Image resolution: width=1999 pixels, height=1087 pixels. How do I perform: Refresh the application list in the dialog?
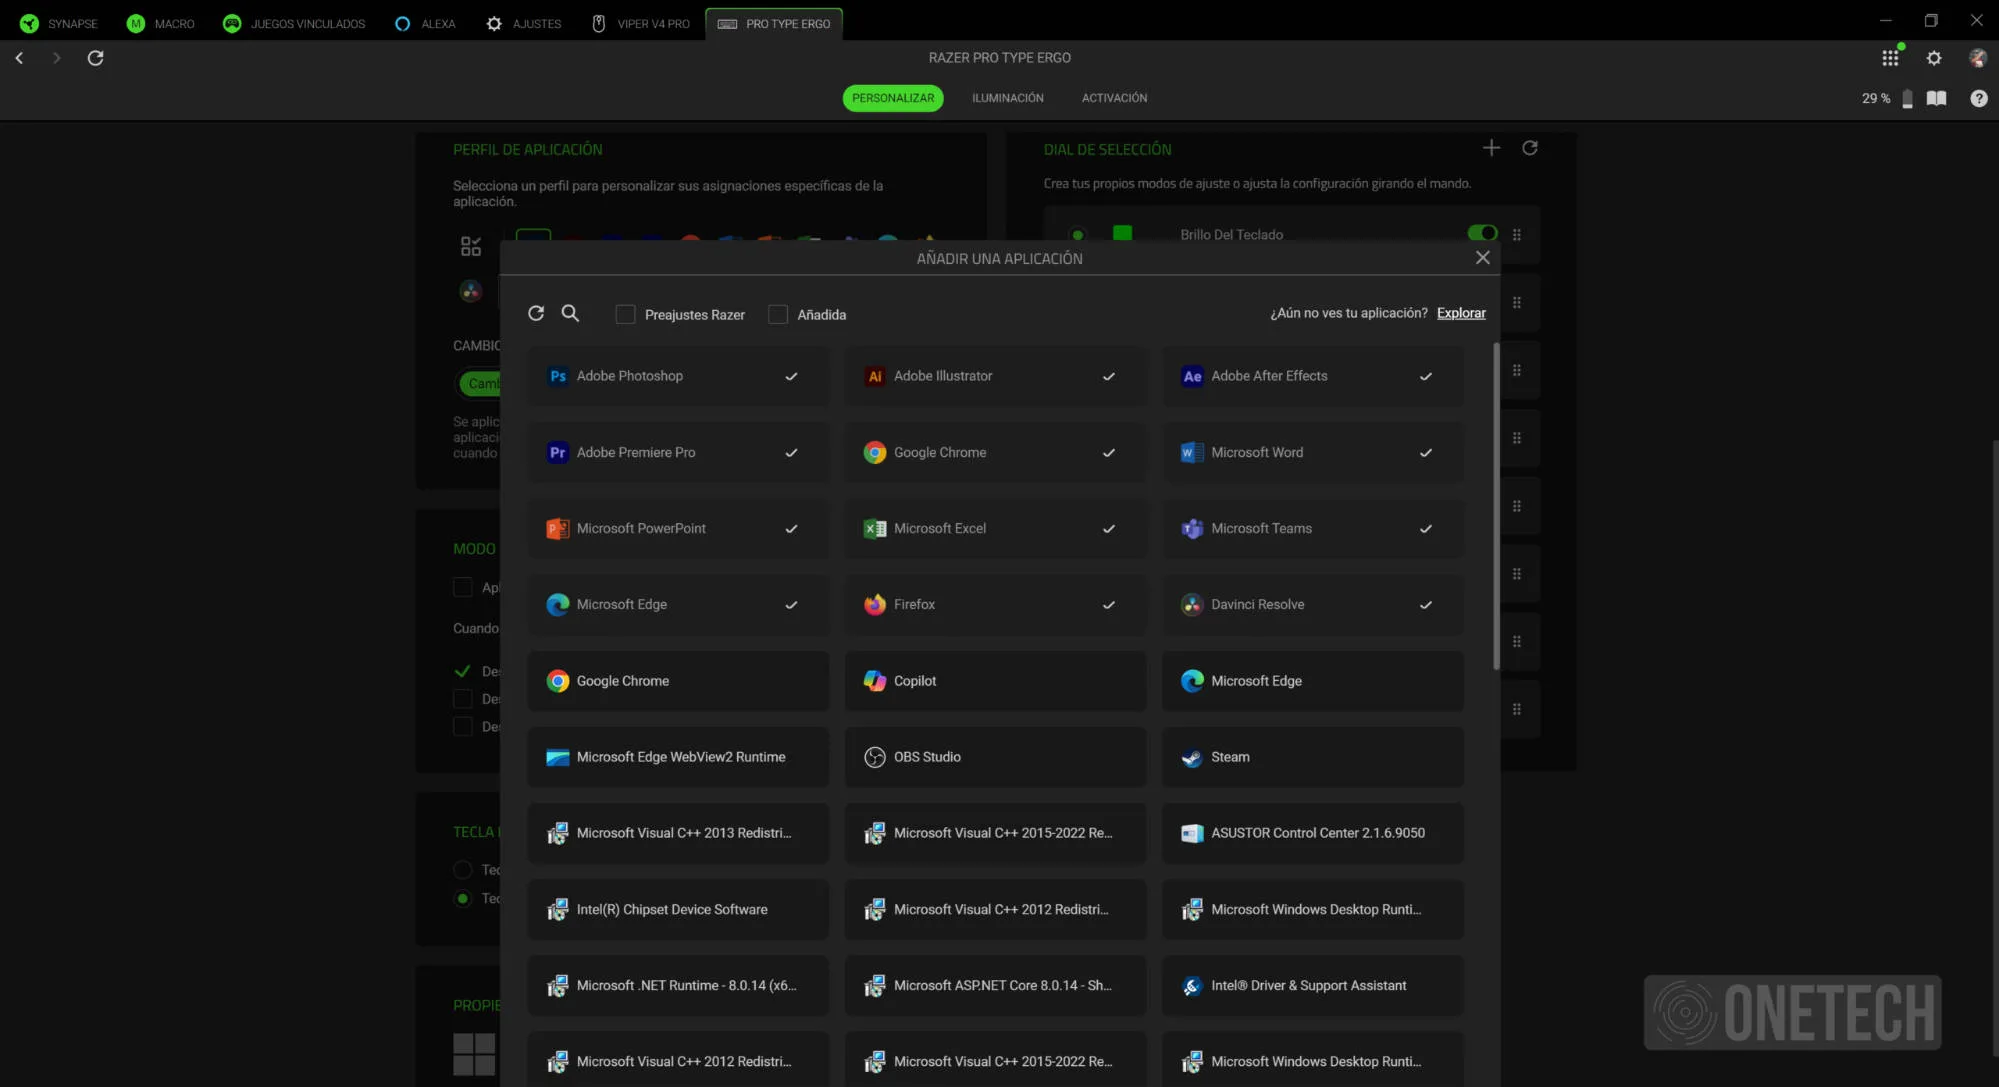click(x=536, y=314)
